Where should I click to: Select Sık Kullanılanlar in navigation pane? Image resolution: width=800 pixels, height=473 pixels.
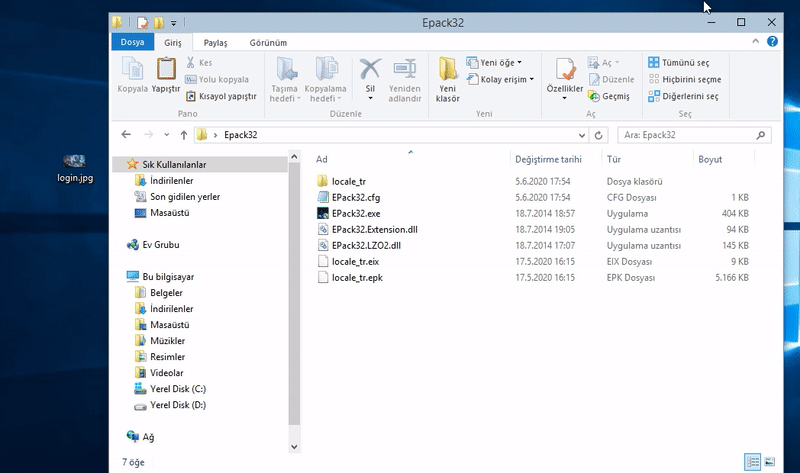click(x=200, y=164)
